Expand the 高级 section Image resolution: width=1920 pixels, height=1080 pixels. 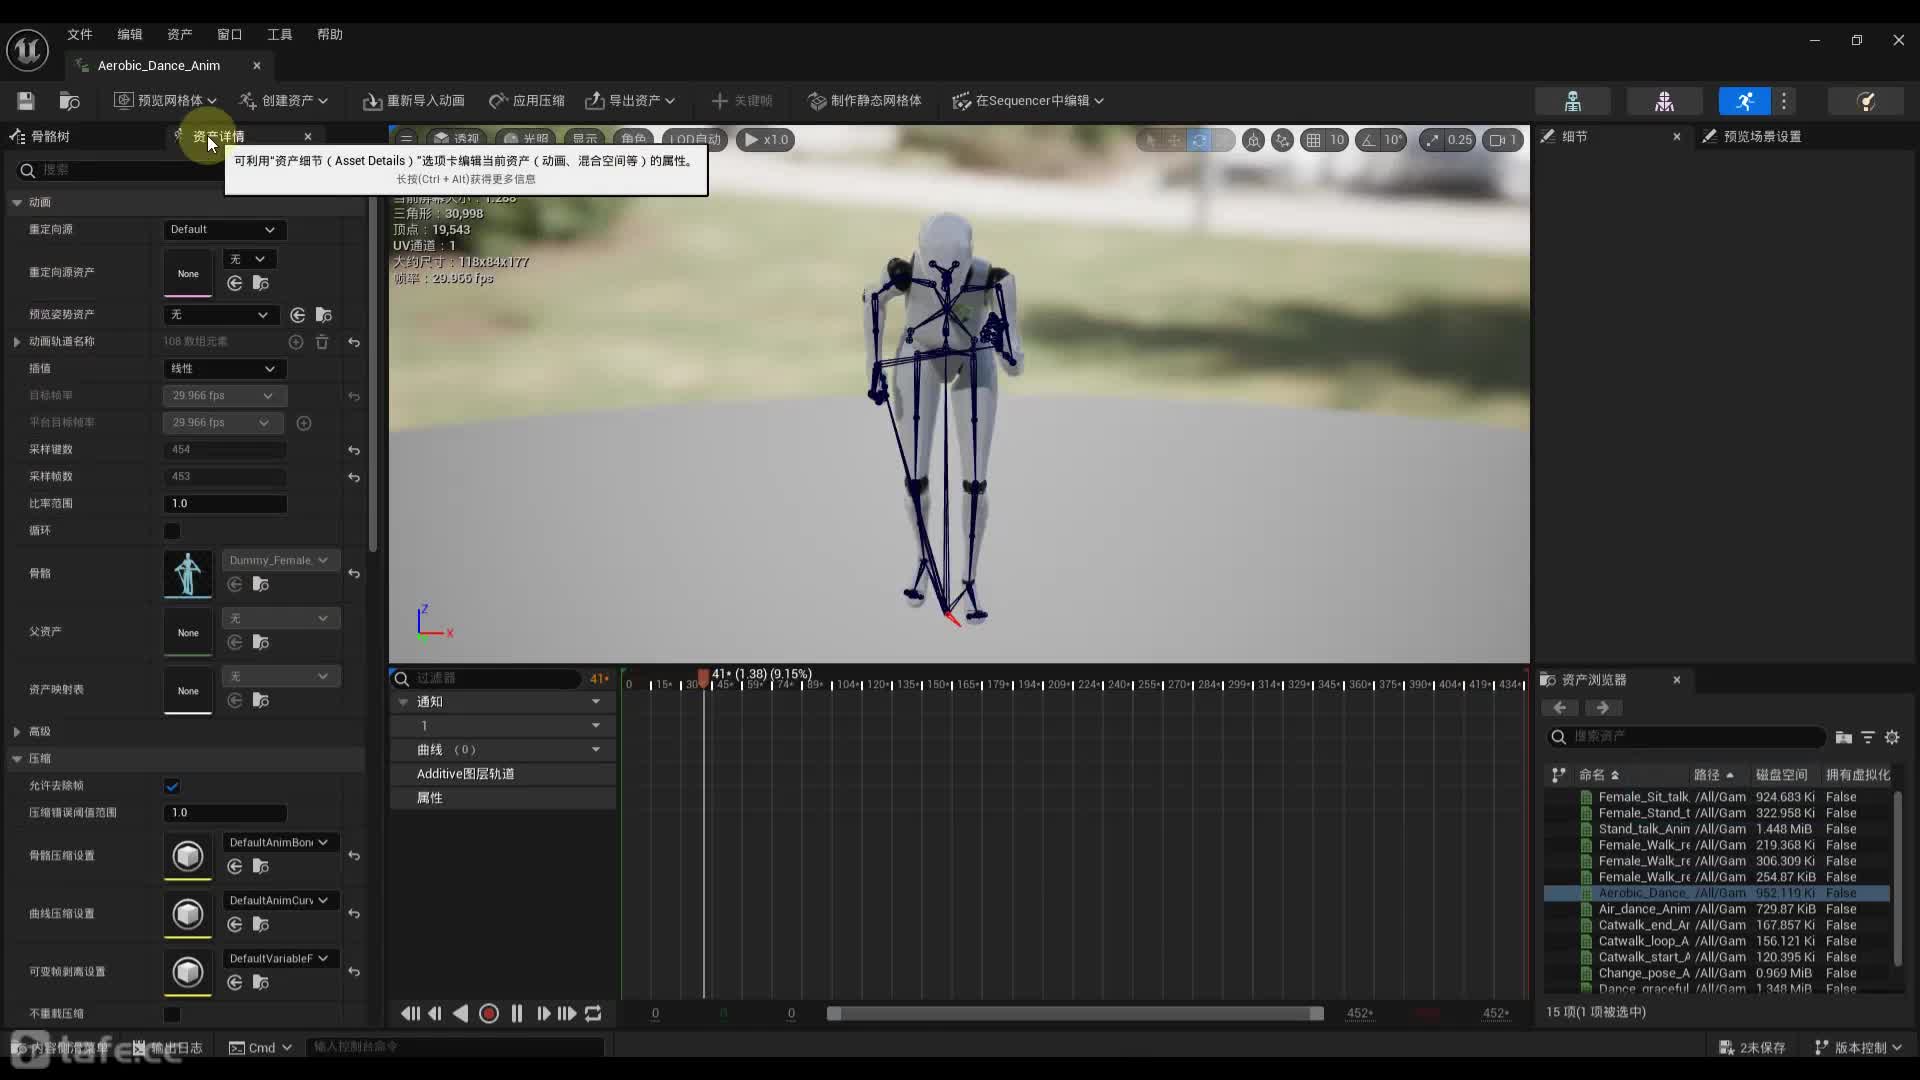[x=16, y=732]
